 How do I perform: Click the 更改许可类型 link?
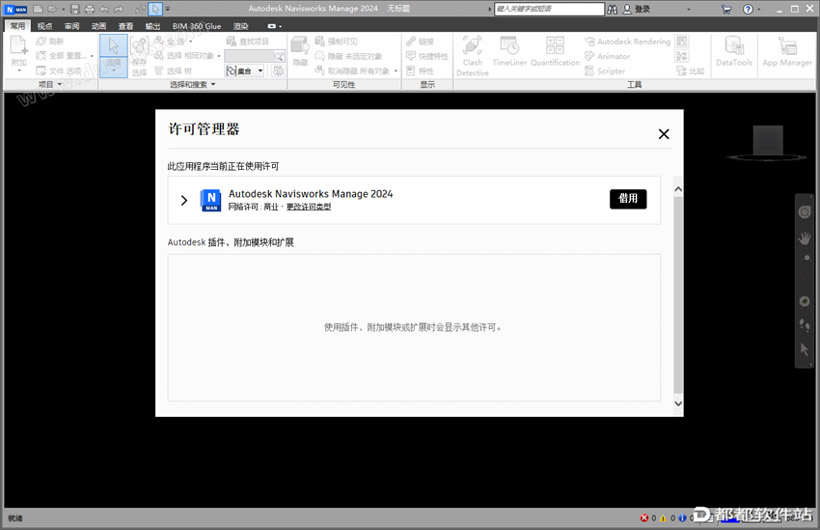click(x=309, y=207)
